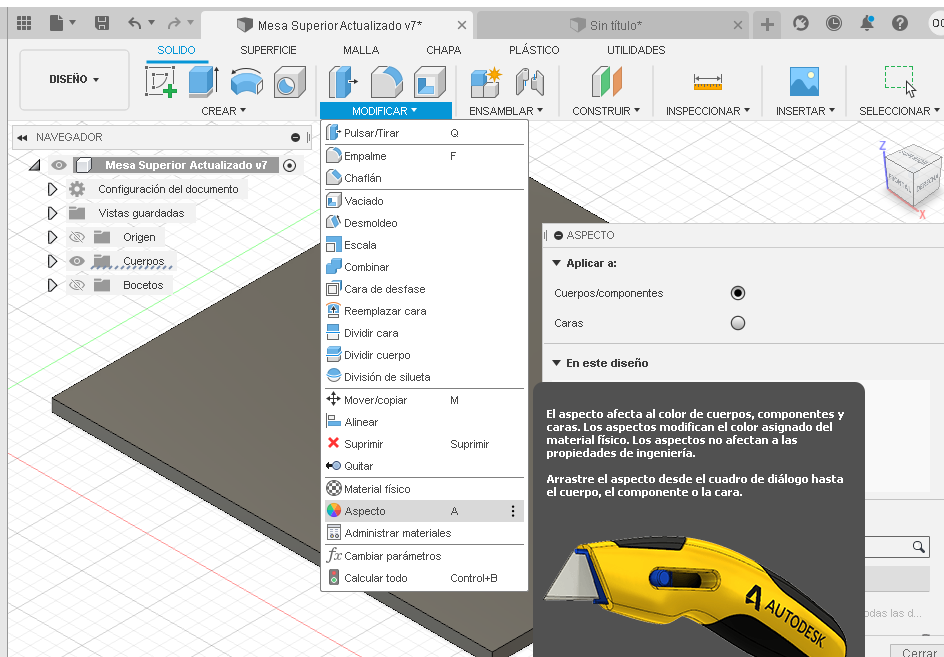
Task: Select the Insert image icon
Action: click(x=804, y=81)
